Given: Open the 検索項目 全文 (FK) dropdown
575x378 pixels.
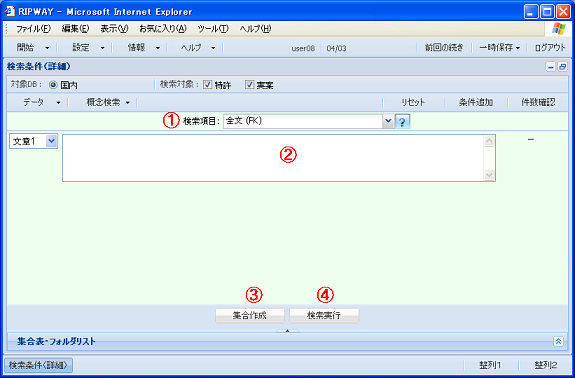Looking at the screenshot, I should pos(388,121).
